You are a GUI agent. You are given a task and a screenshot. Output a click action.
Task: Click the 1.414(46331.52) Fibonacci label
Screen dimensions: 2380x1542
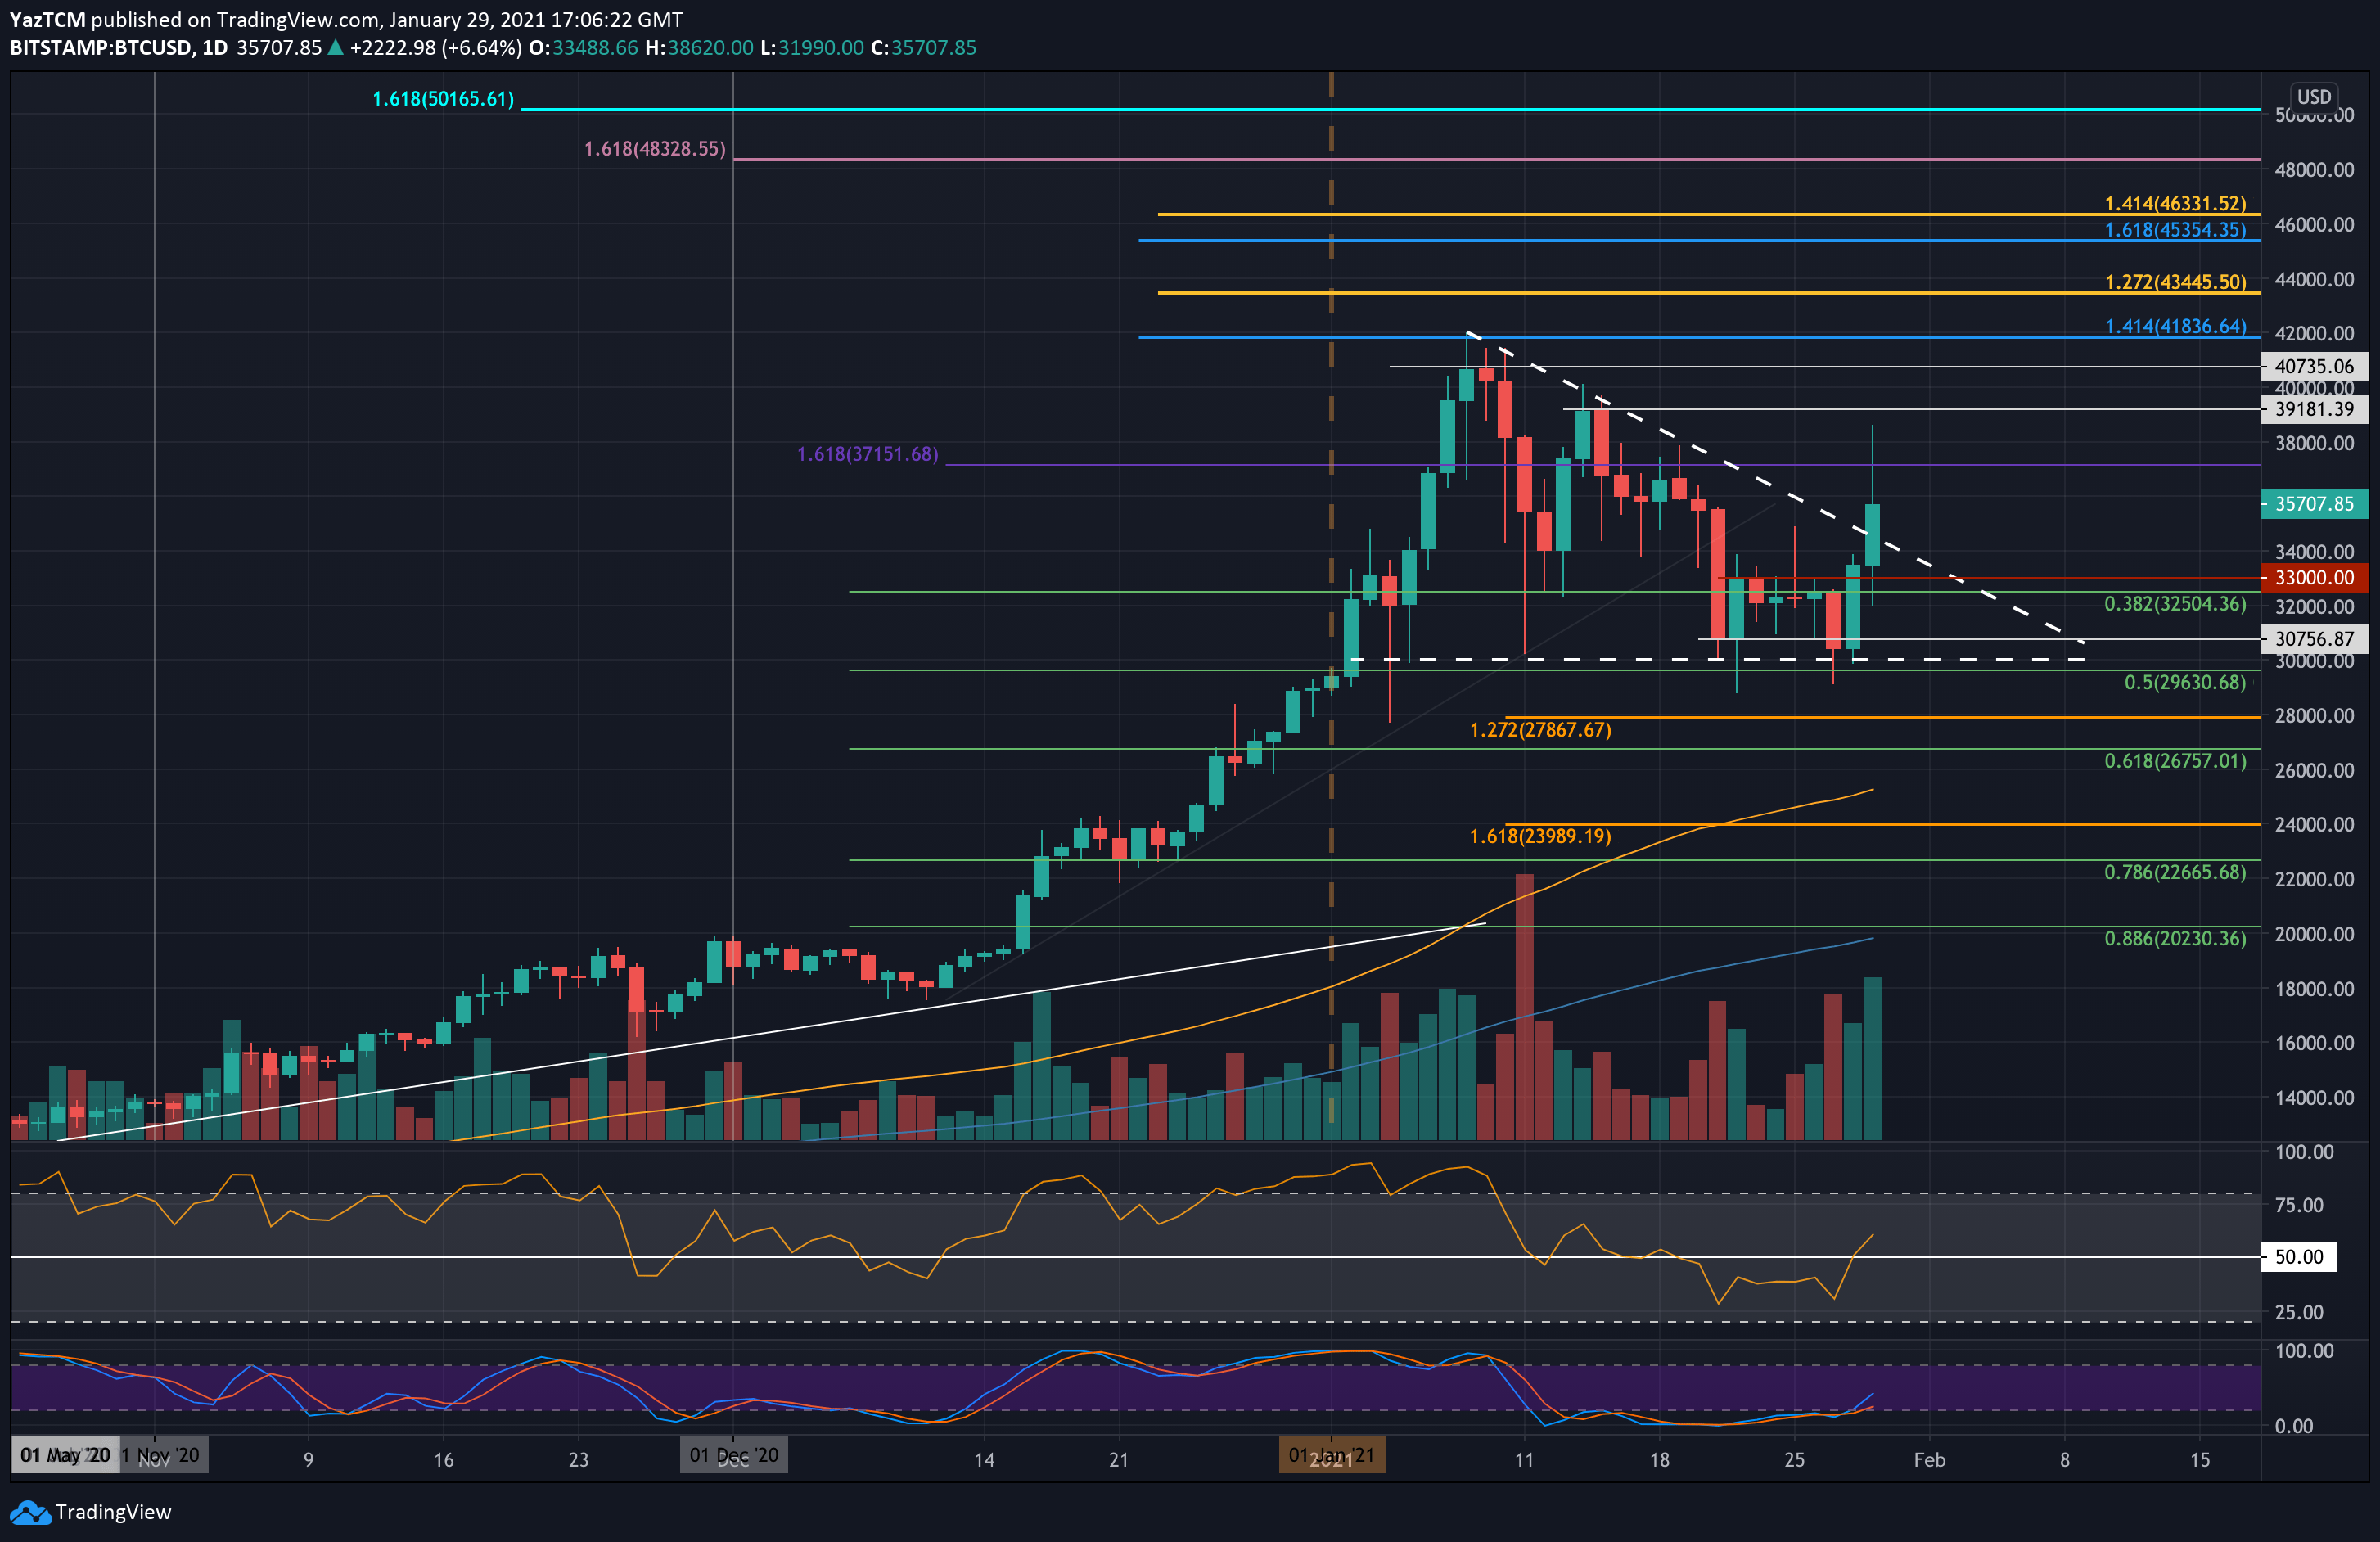point(2175,203)
